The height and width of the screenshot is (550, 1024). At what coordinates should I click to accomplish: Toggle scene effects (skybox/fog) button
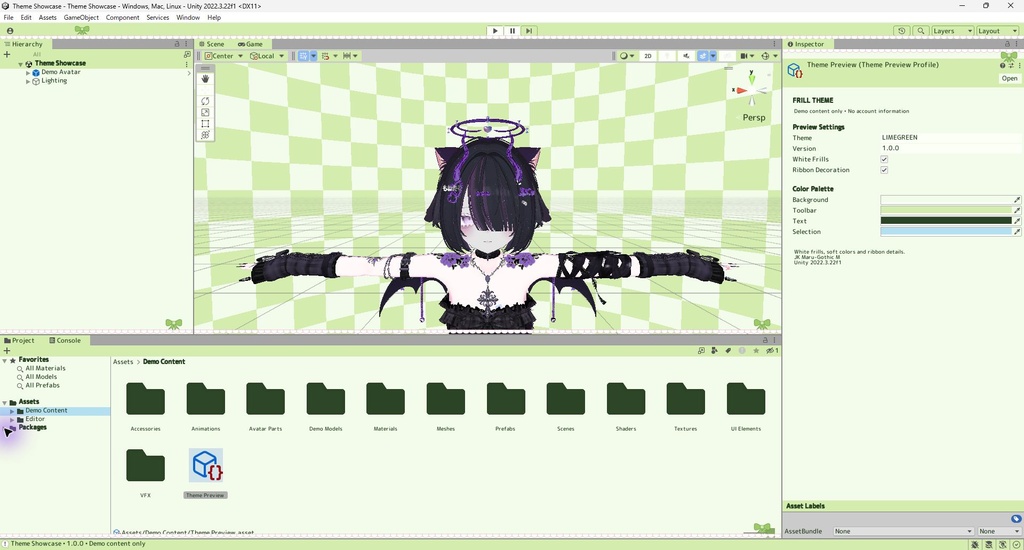(703, 56)
